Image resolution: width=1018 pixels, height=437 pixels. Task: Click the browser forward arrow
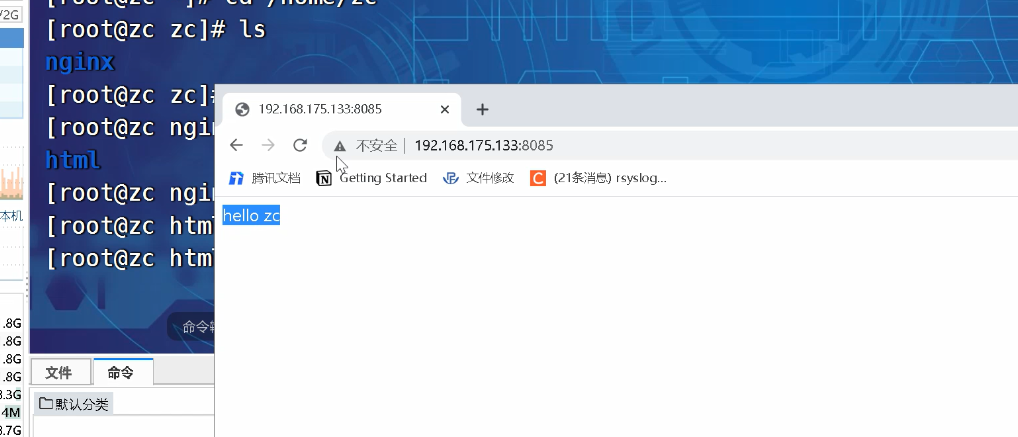coord(268,145)
